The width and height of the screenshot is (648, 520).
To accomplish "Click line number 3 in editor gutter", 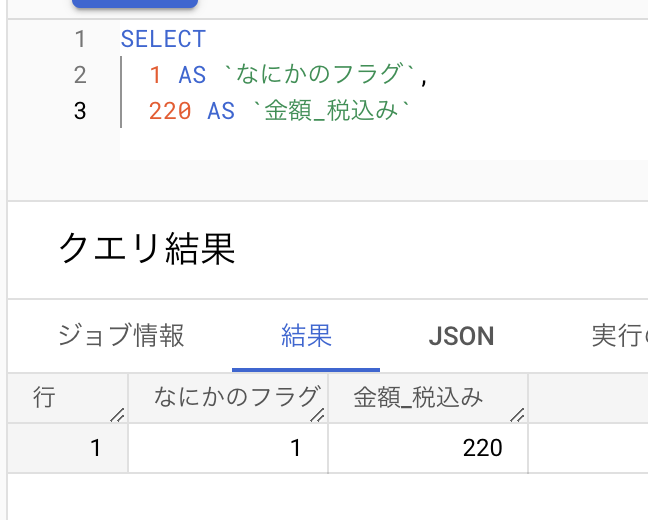I will coord(80,111).
